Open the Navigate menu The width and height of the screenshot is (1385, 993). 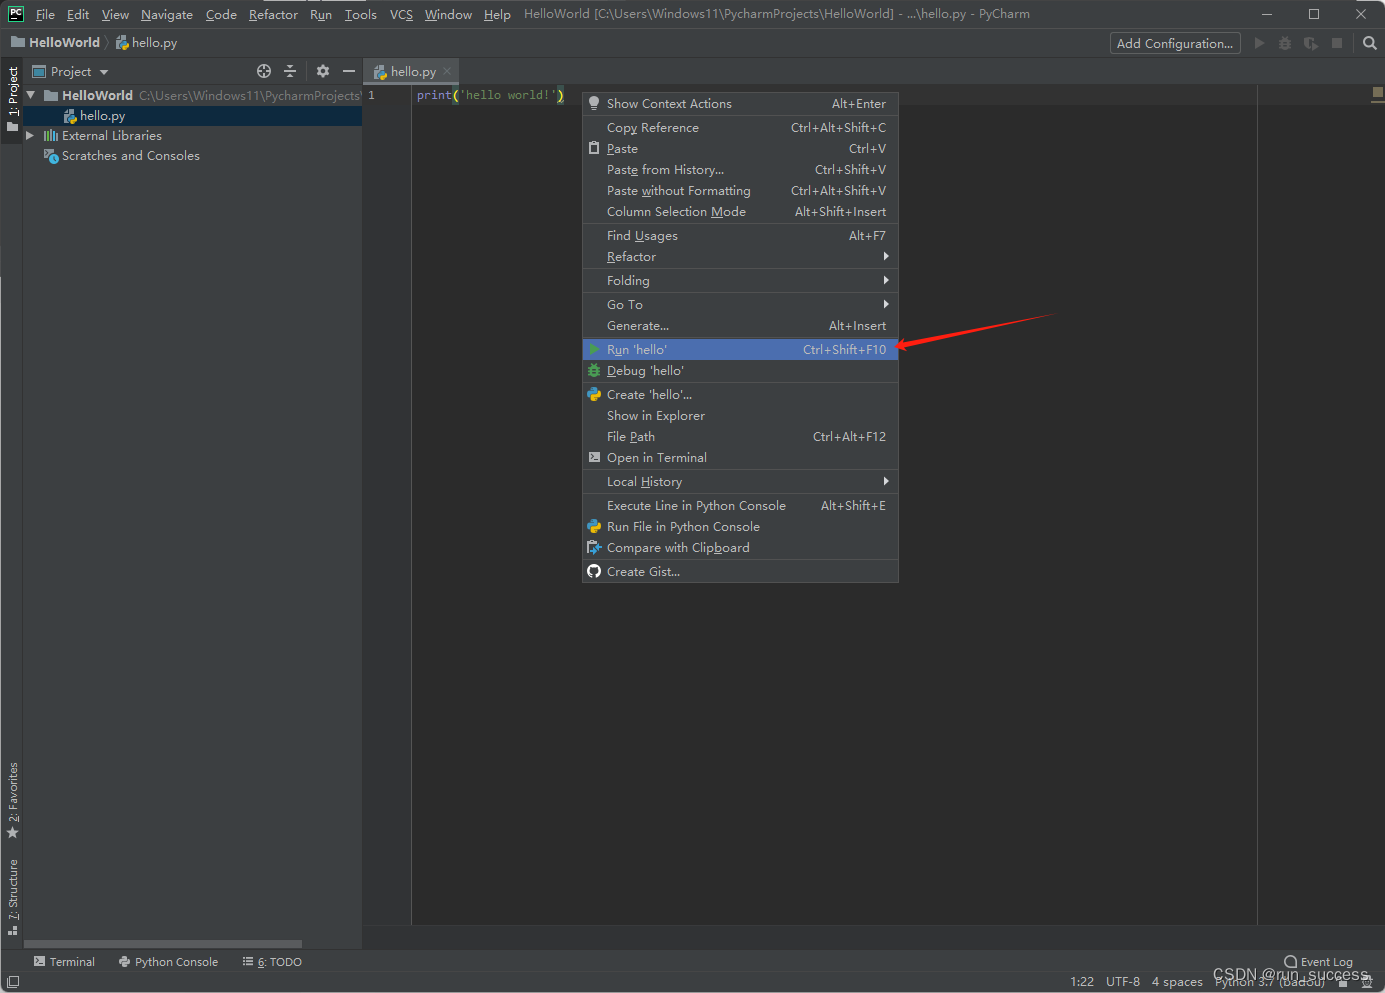tap(167, 14)
